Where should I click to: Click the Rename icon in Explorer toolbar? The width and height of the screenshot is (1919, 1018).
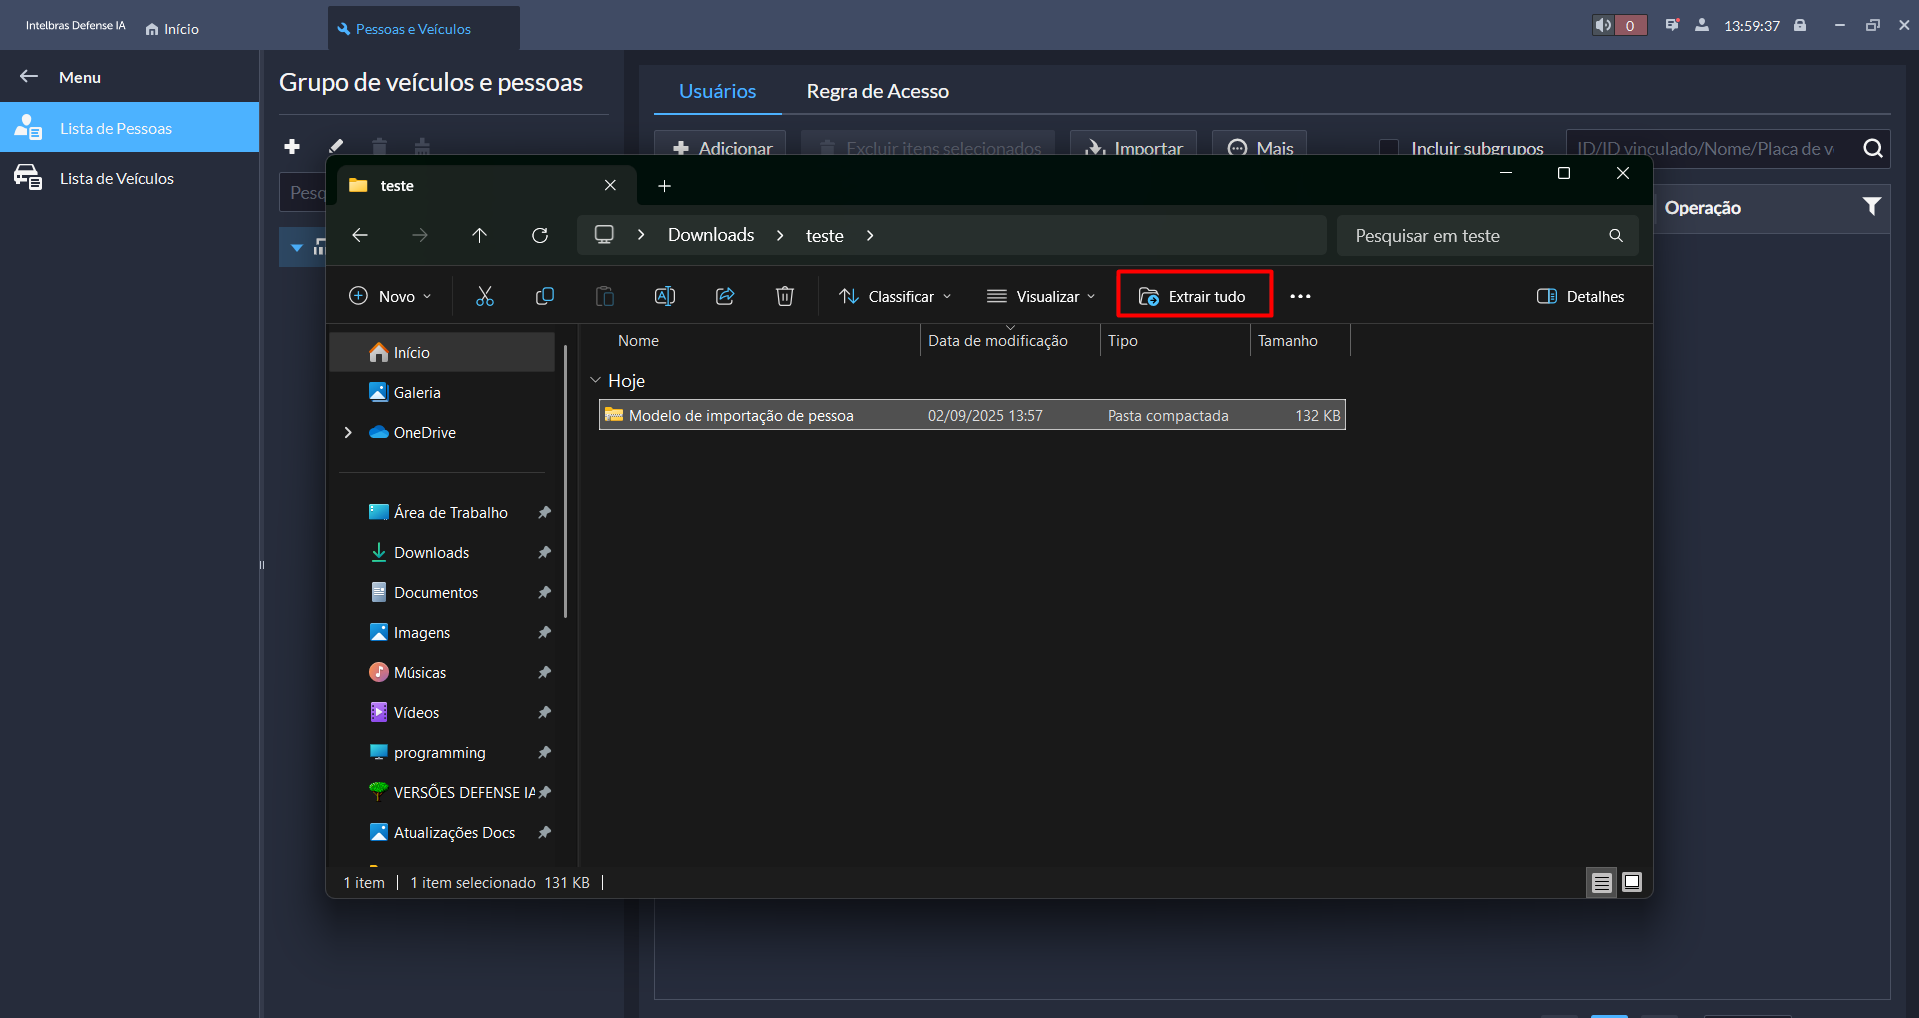665,296
